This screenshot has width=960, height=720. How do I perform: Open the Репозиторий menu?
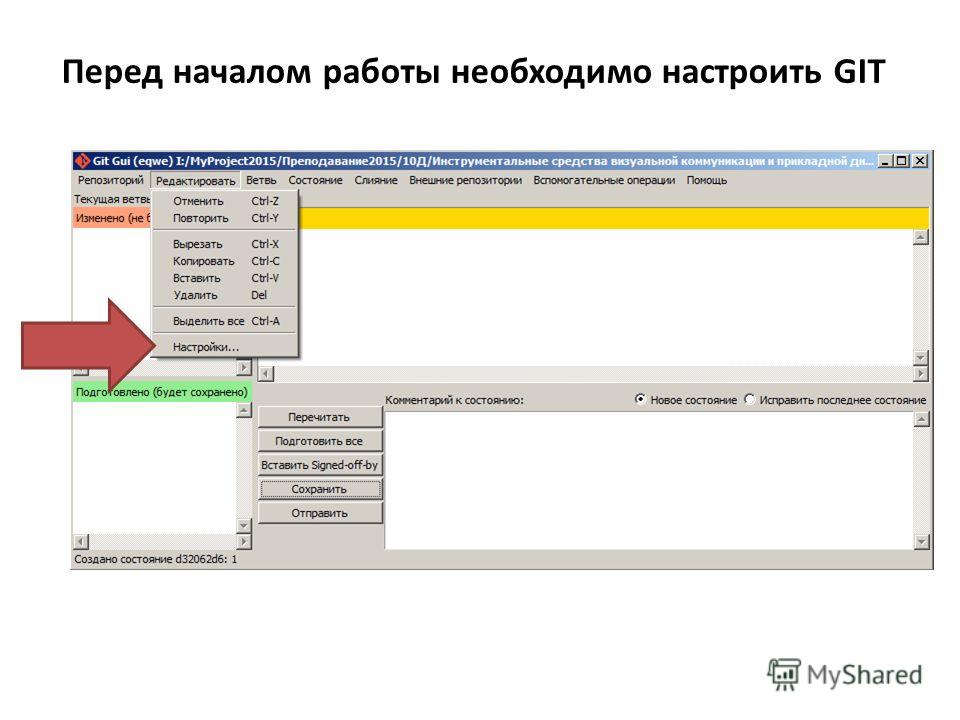click(x=110, y=180)
